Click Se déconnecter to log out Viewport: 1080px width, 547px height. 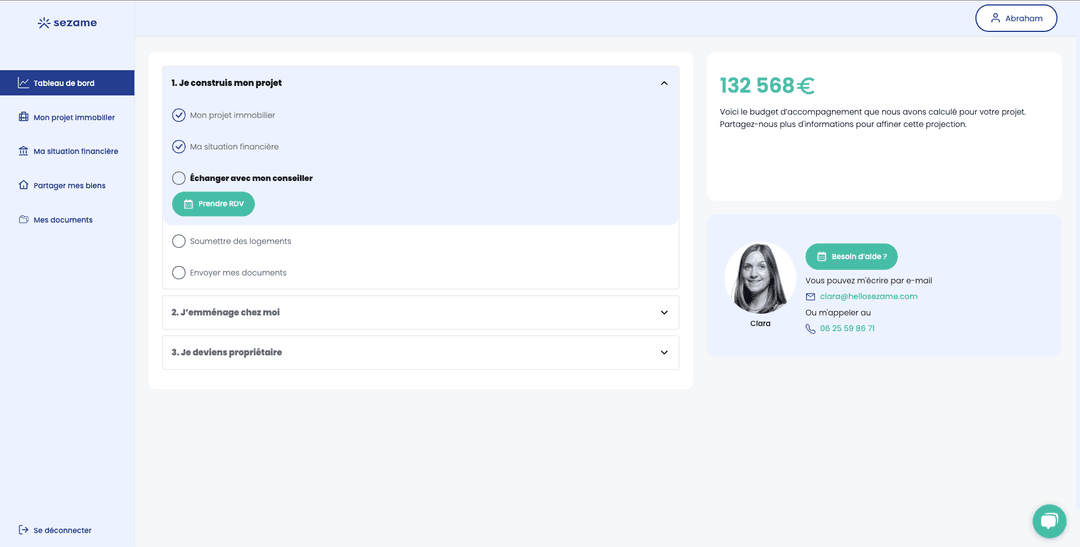(x=55, y=530)
